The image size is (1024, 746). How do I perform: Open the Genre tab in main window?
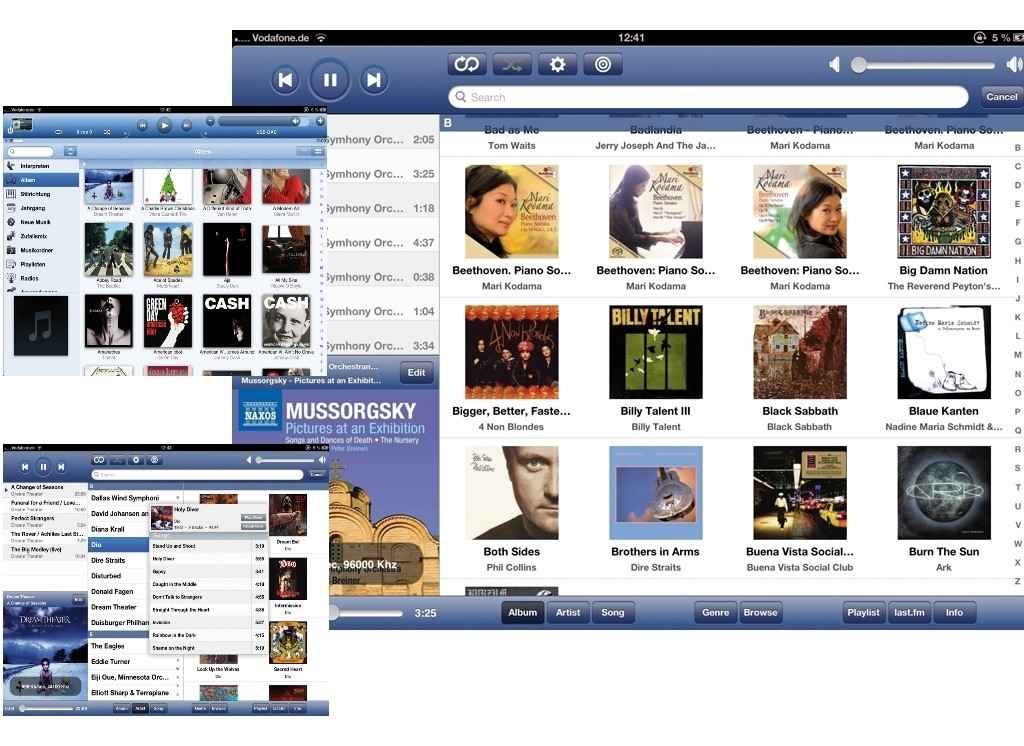pyautogui.click(x=716, y=612)
